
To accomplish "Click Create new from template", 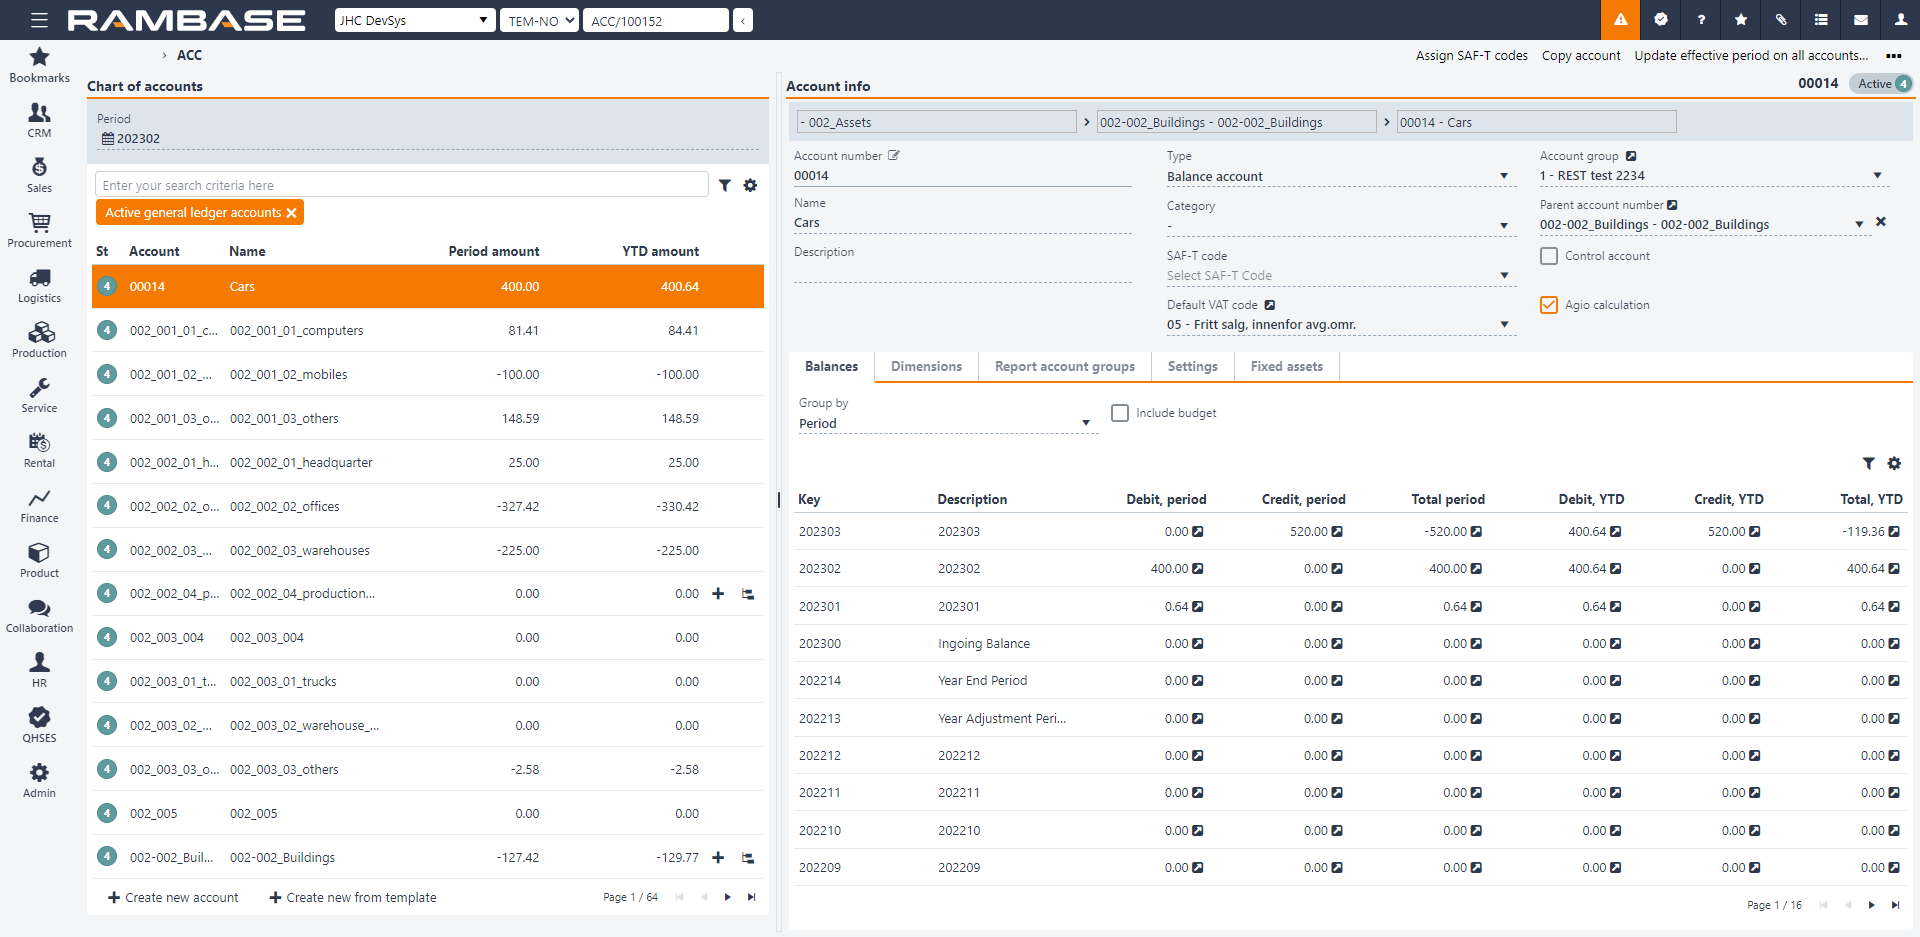I will coord(353,898).
